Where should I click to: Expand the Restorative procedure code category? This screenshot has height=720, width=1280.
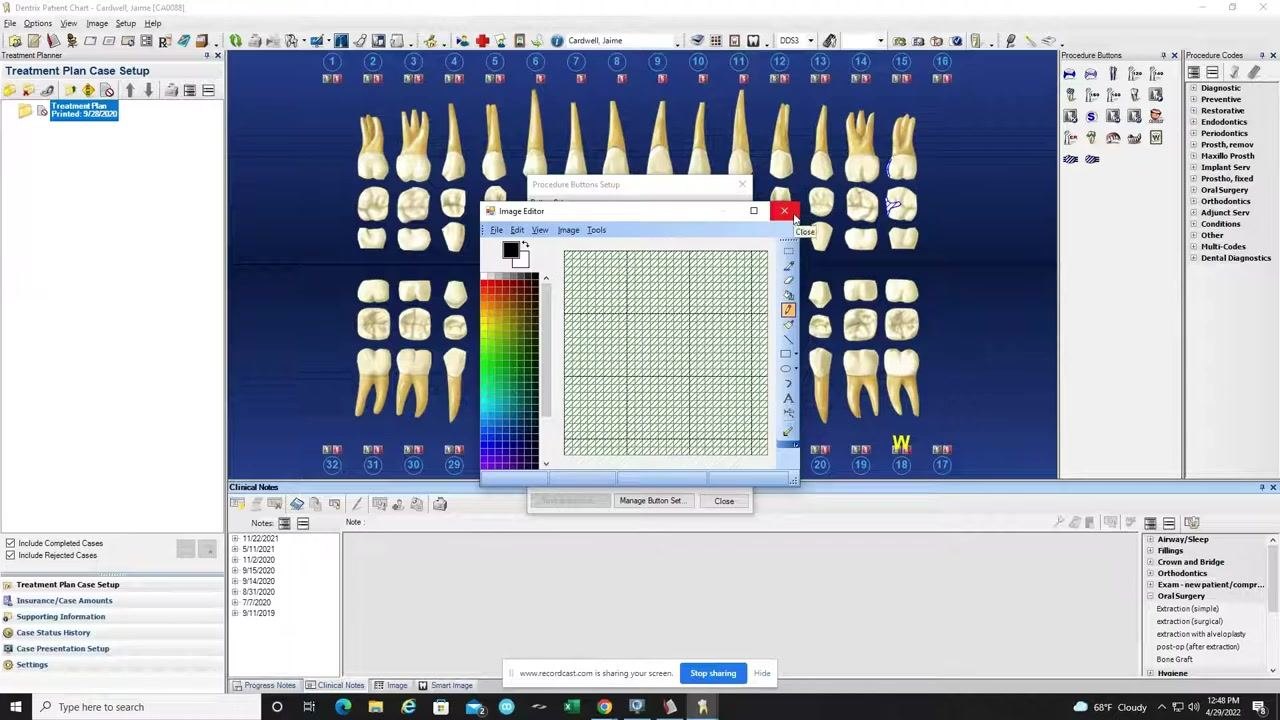click(x=1193, y=111)
